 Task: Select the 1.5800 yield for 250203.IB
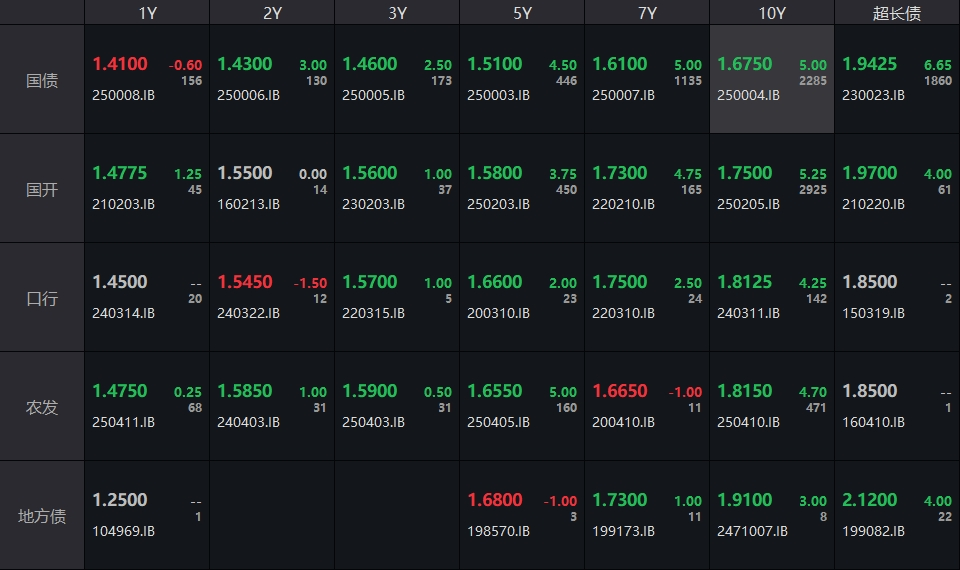495,173
